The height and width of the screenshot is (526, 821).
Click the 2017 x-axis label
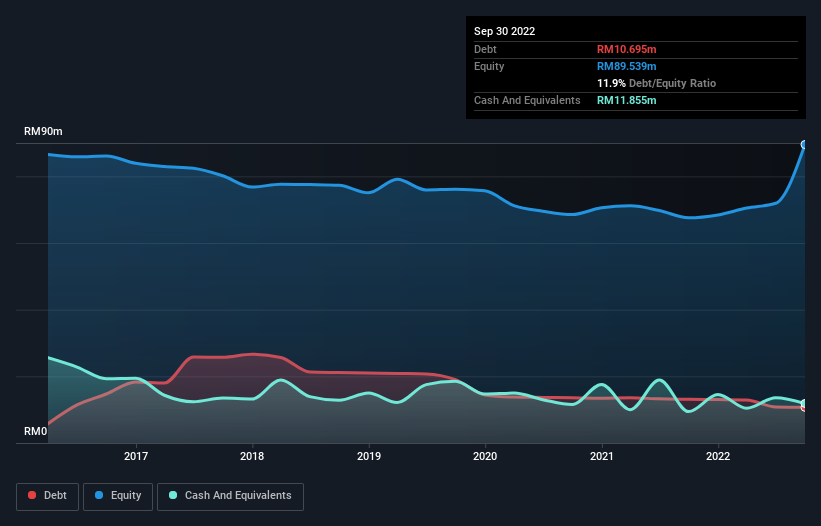coord(136,457)
